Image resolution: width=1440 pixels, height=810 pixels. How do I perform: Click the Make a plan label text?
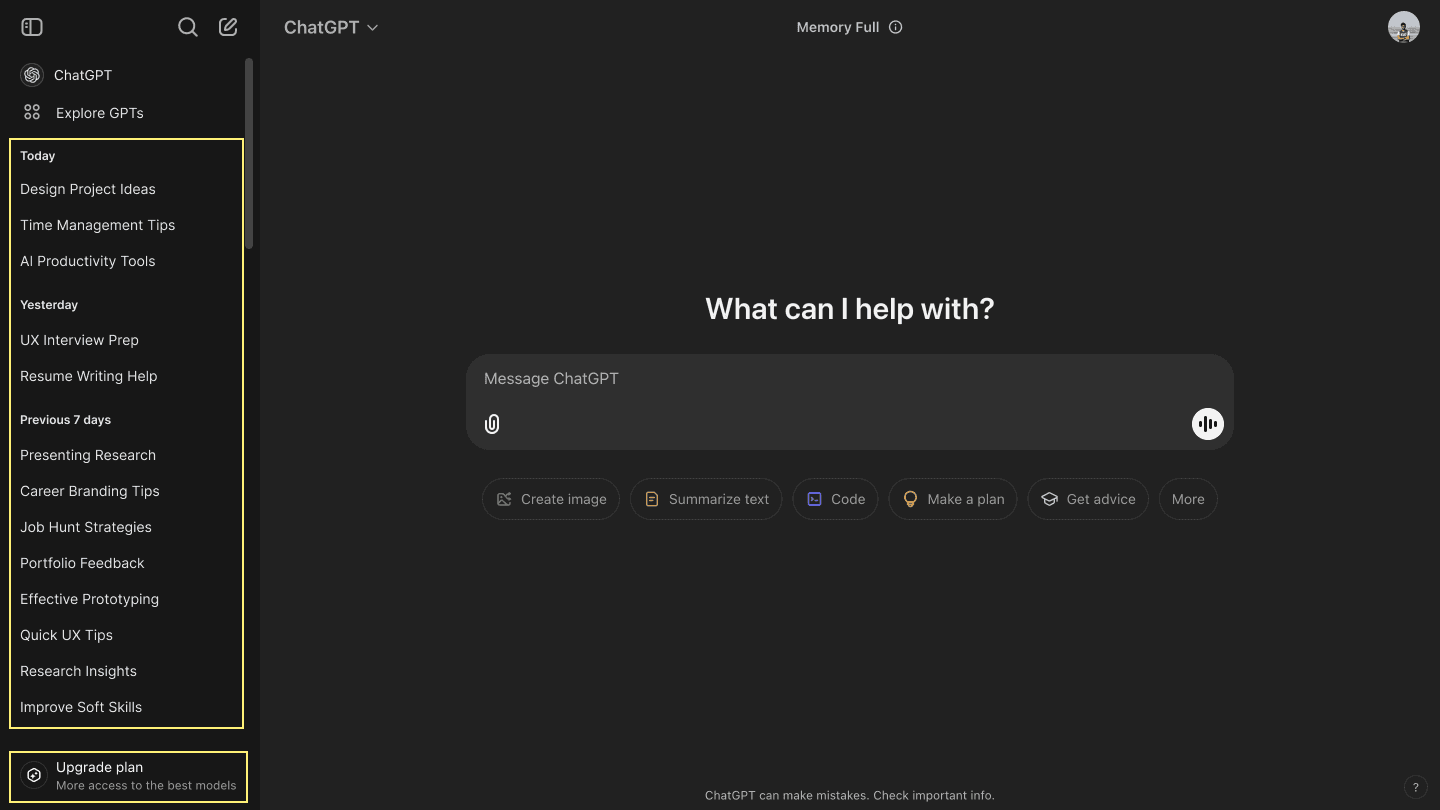[966, 499]
